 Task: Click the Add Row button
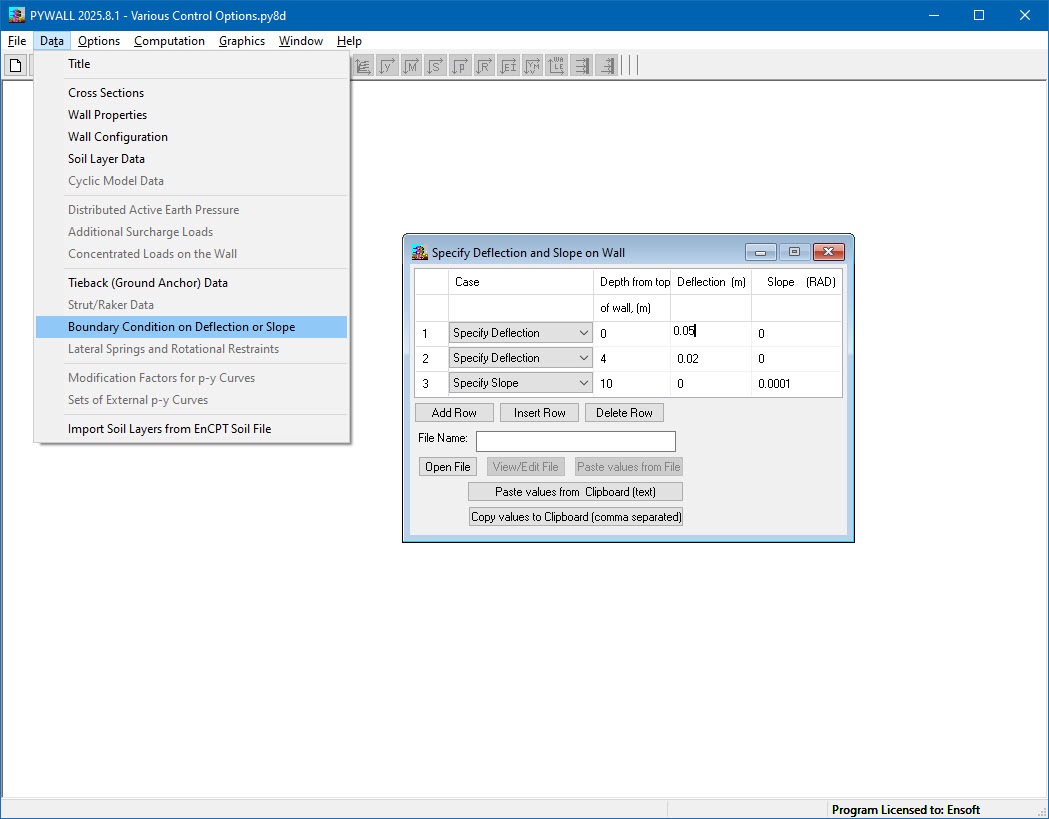click(x=454, y=412)
